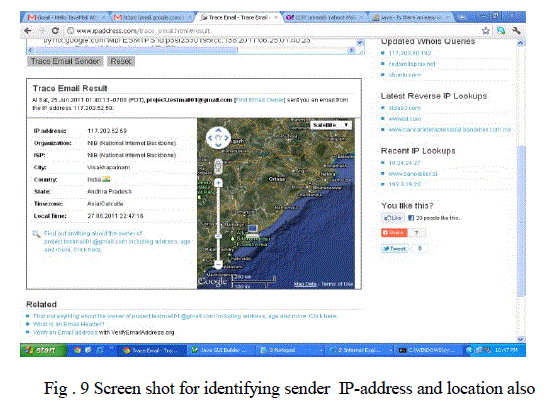Click the state value Andhra Pradesh
Viewport: 546px width, 404px height.
(x=109, y=192)
